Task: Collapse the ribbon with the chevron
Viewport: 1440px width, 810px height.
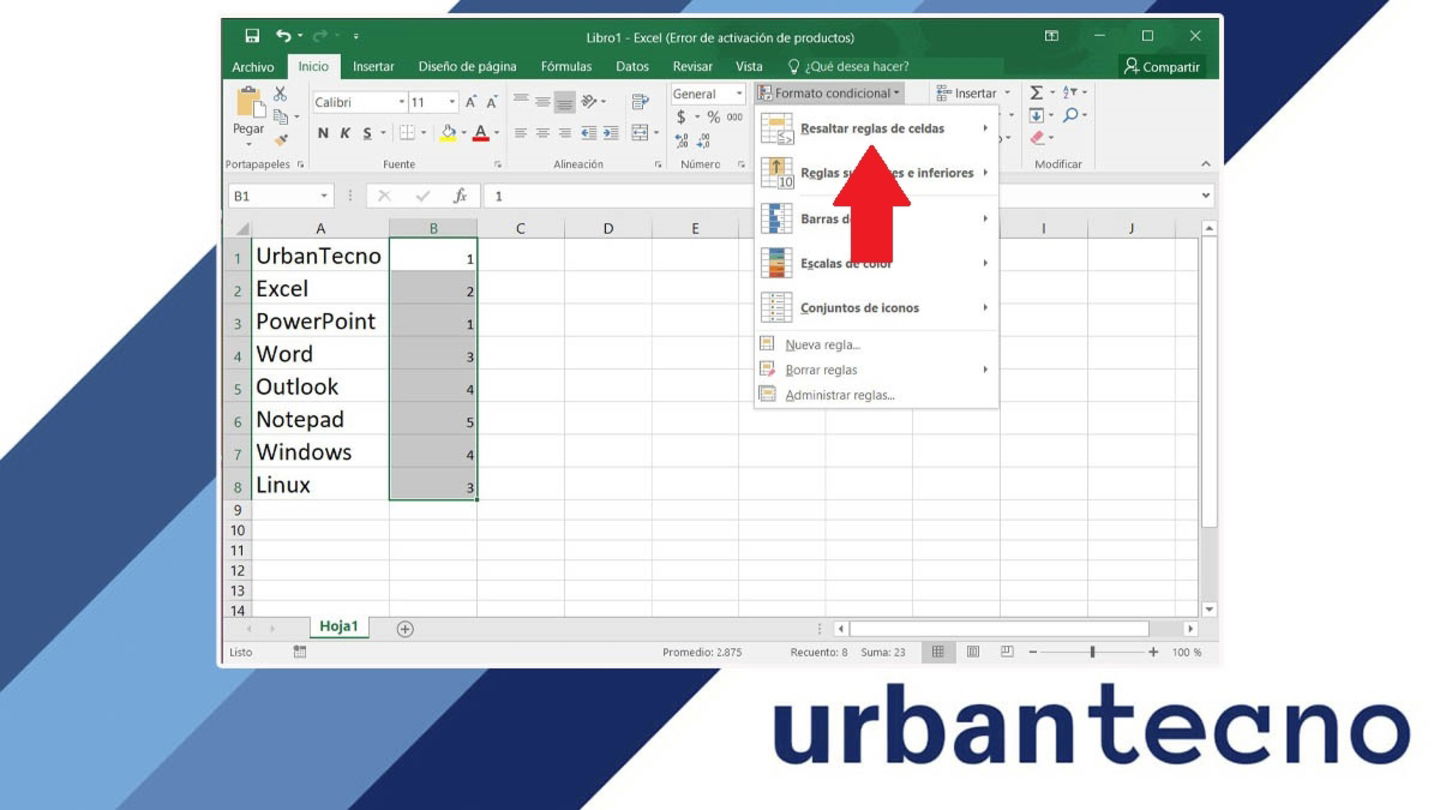Action: (1206, 164)
